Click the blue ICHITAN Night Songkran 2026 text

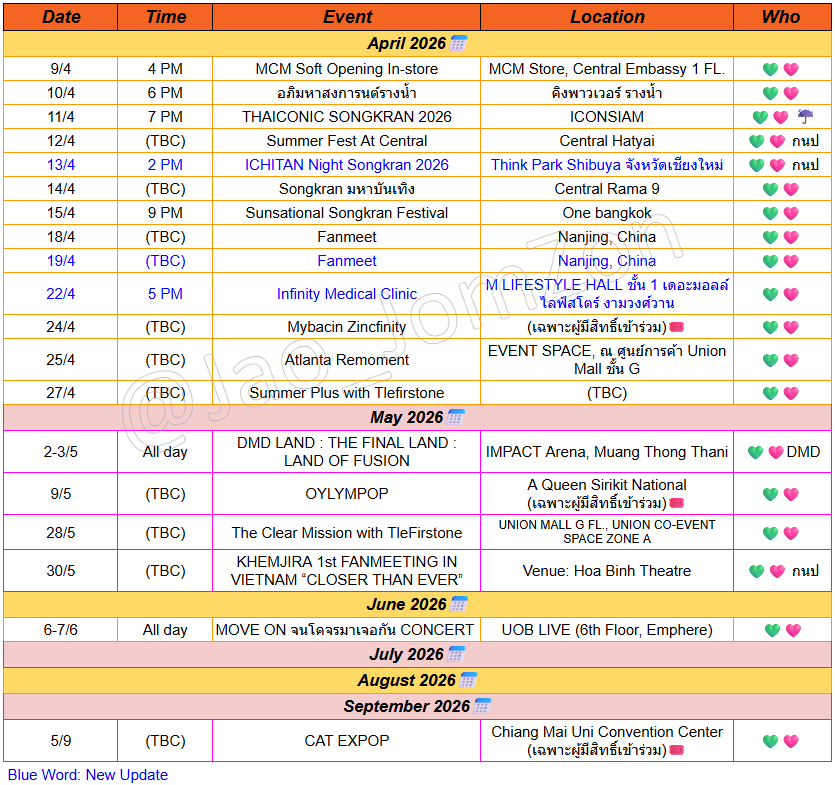pos(347,165)
